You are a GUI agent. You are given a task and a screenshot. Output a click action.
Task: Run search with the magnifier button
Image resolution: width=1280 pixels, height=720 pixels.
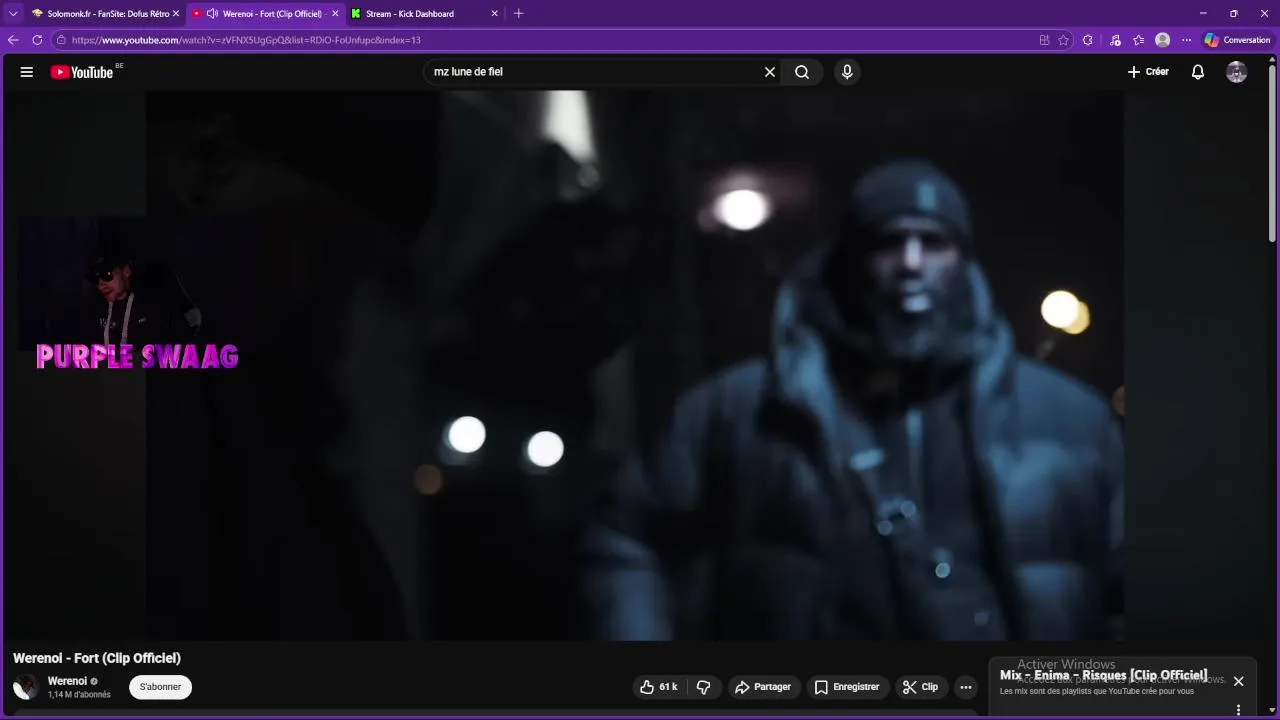click(802, 72)
